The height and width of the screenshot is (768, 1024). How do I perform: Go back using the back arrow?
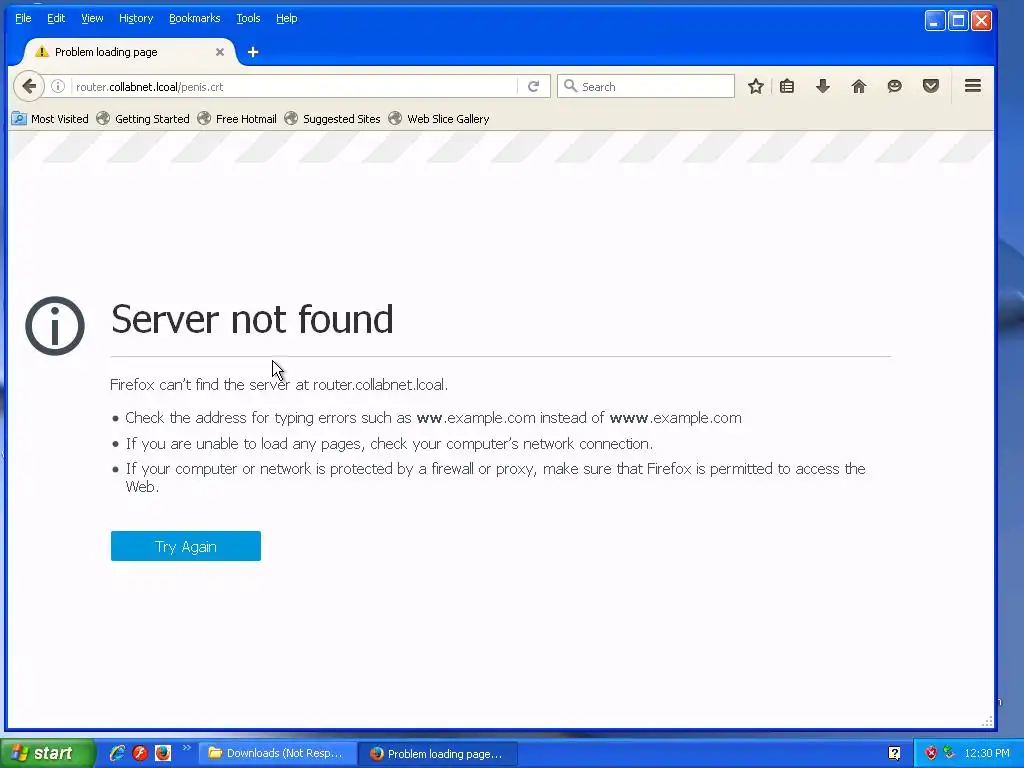(29, 86)
